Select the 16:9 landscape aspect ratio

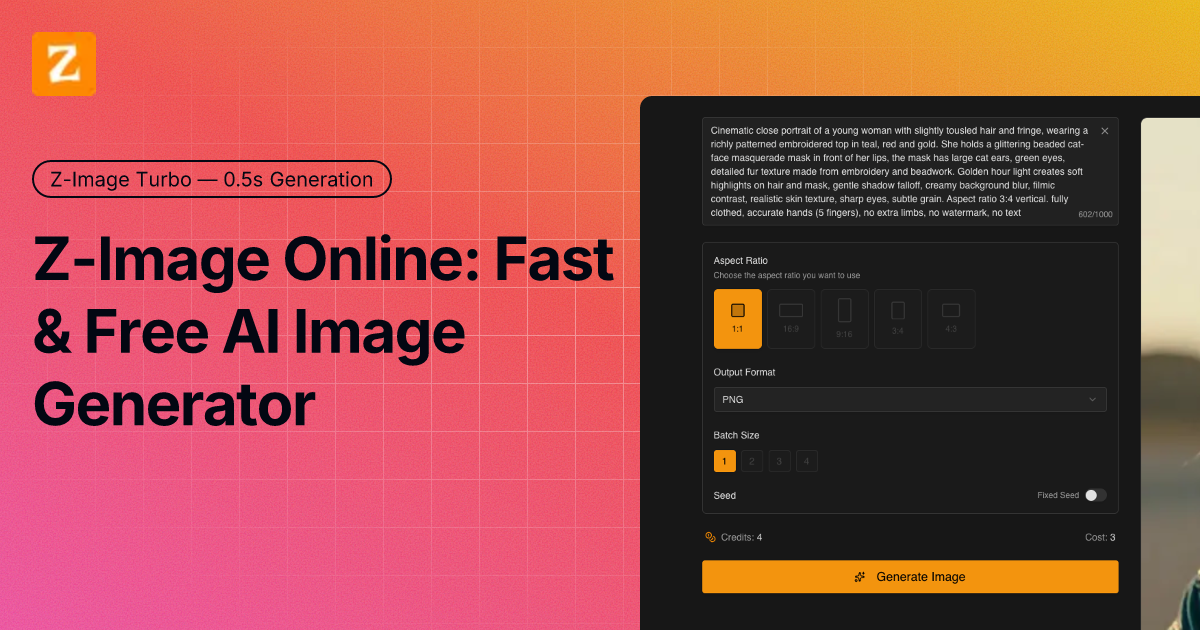790,318
